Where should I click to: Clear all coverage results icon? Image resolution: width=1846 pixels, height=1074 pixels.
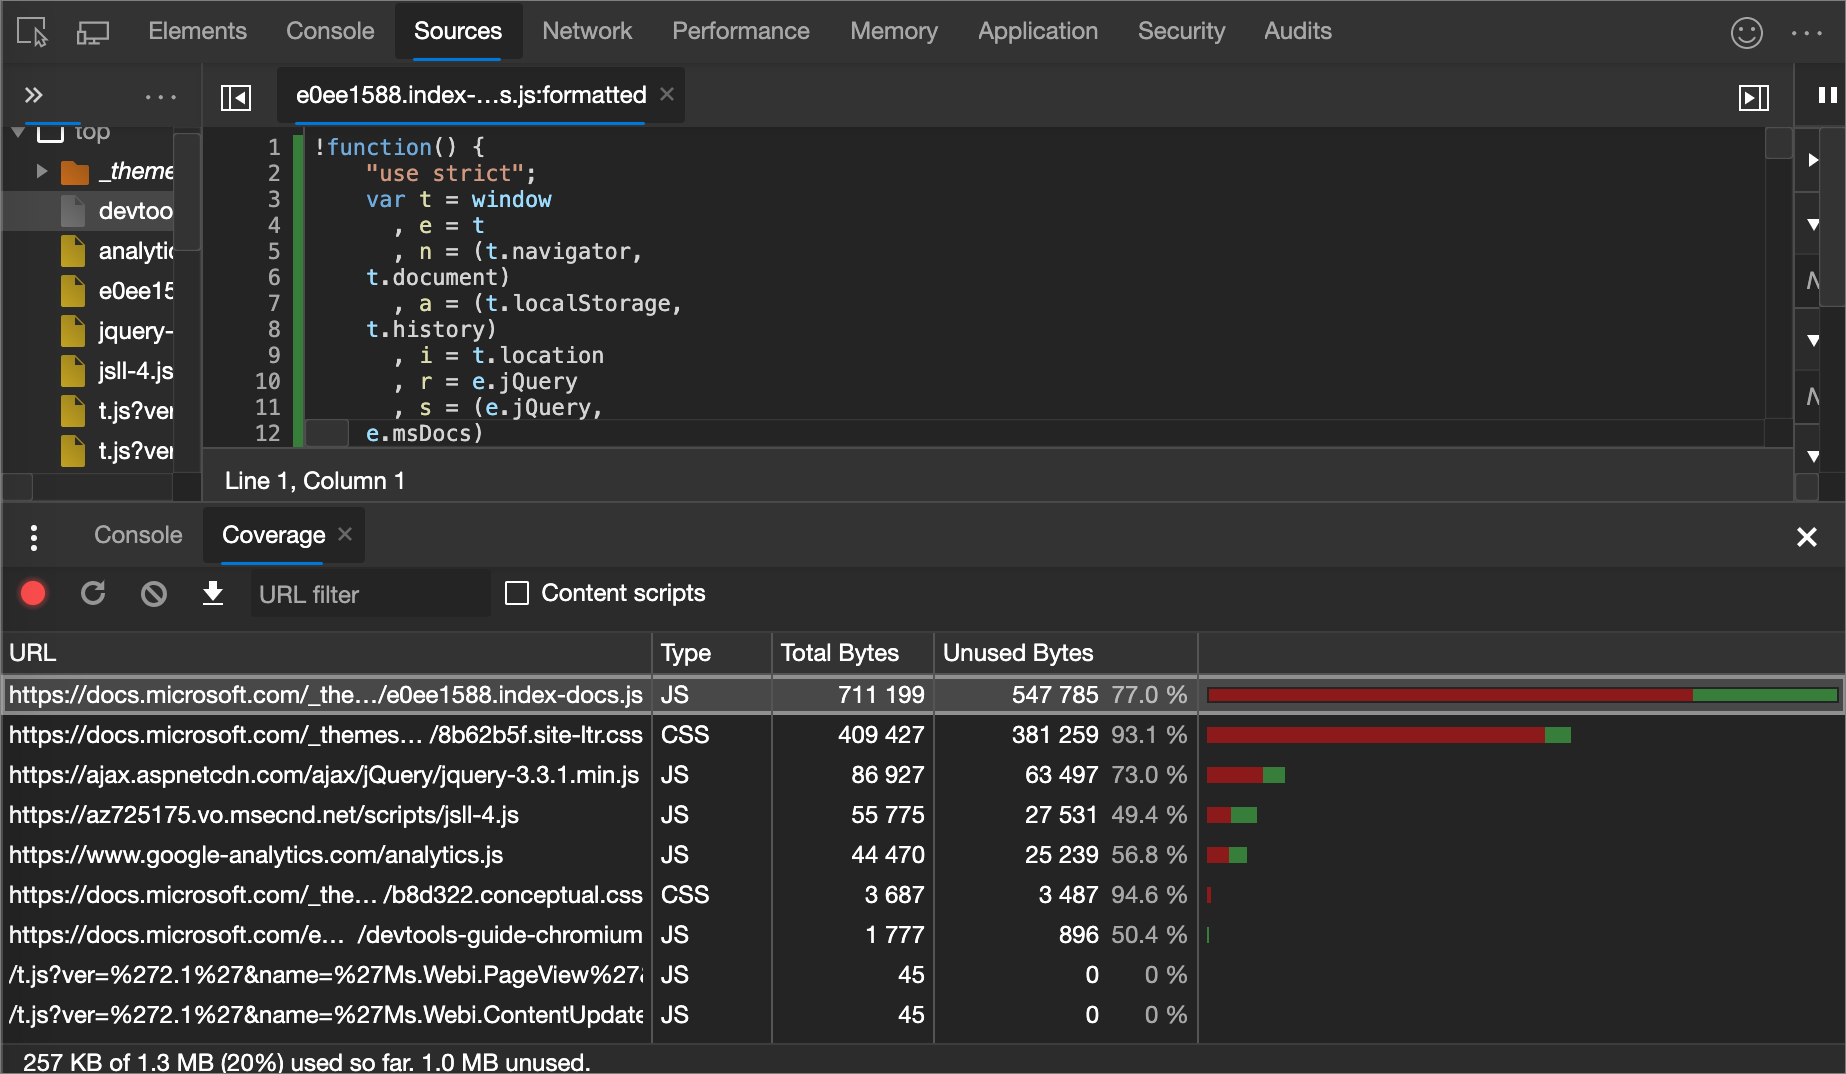pyautogui.click(x=154, y=594)
